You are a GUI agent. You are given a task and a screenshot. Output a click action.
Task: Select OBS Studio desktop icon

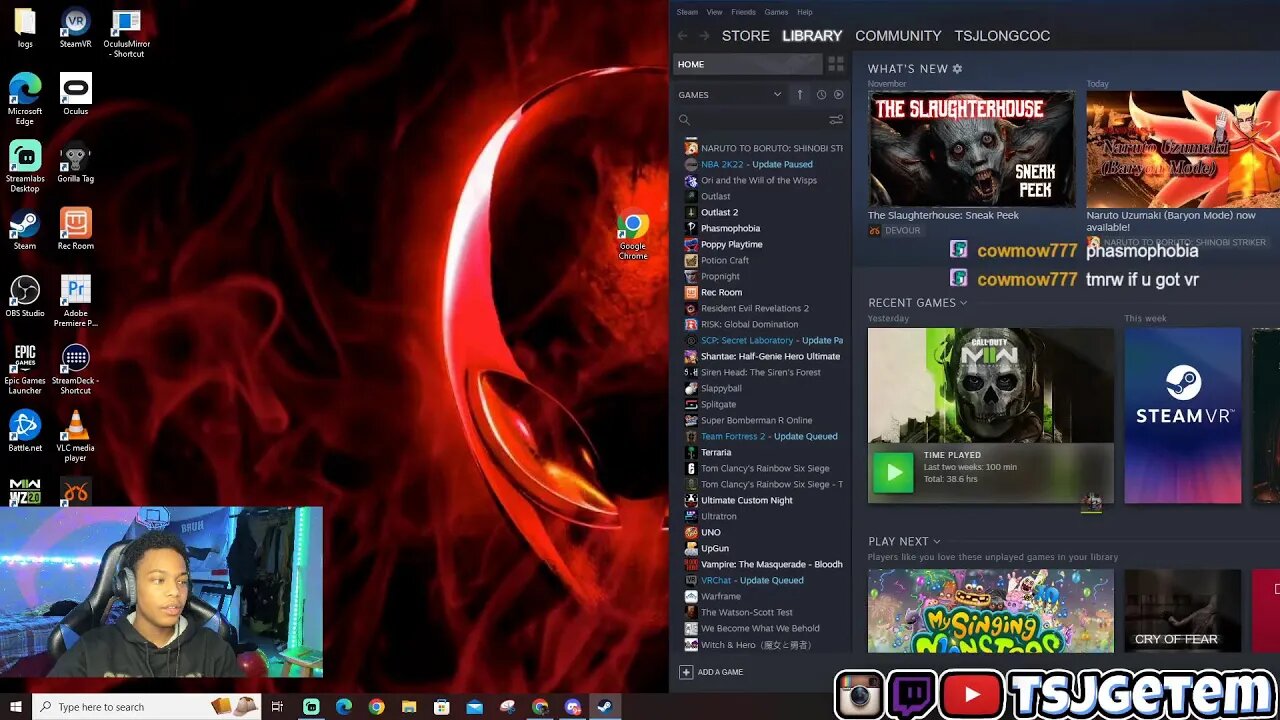coord(25,297)
